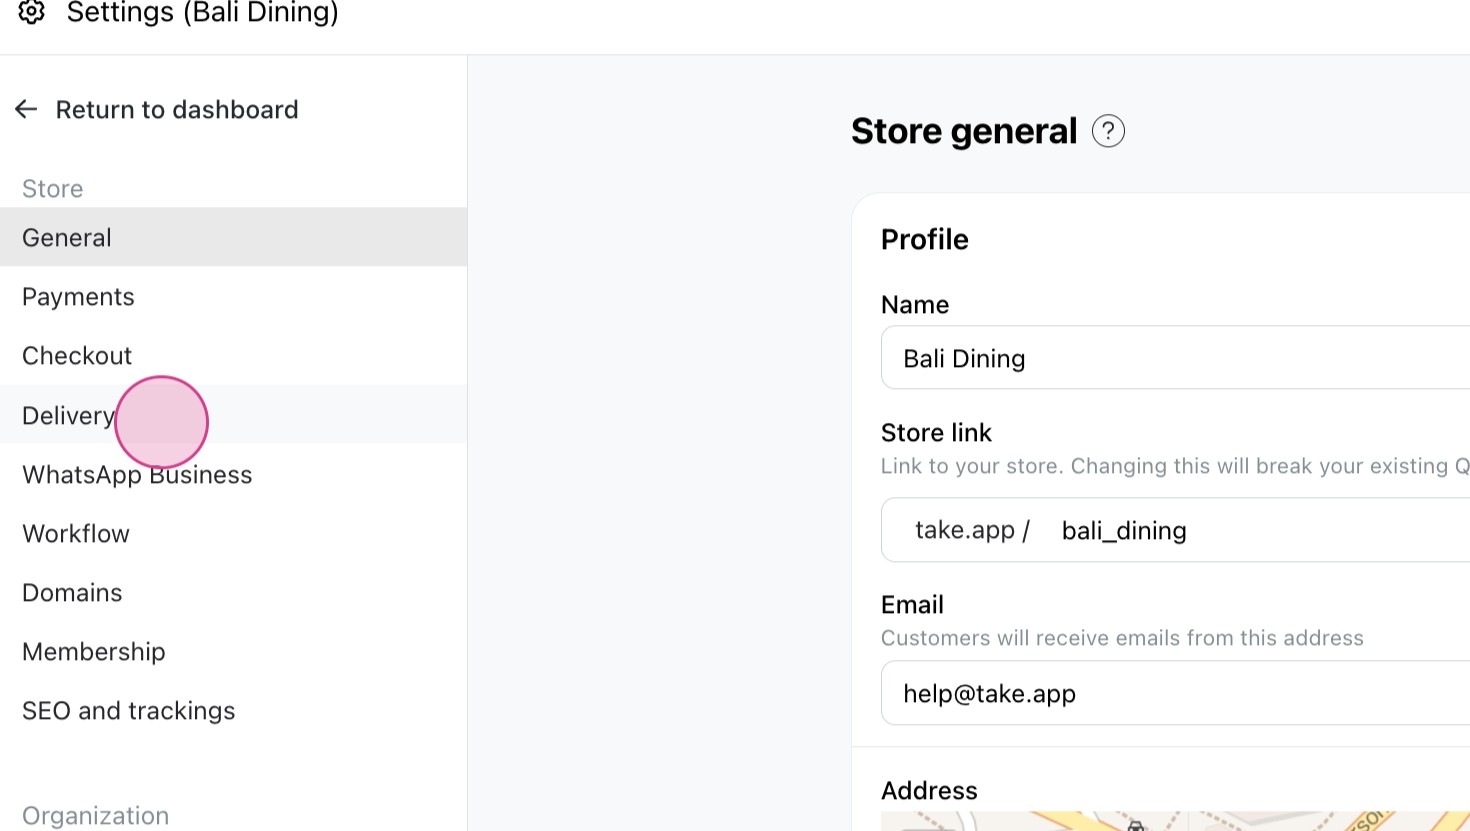The height and width of the screenshot is (831, 1470).
Task: Click the Profile section title
Action: pyautogui.click(x=924, y=239)
